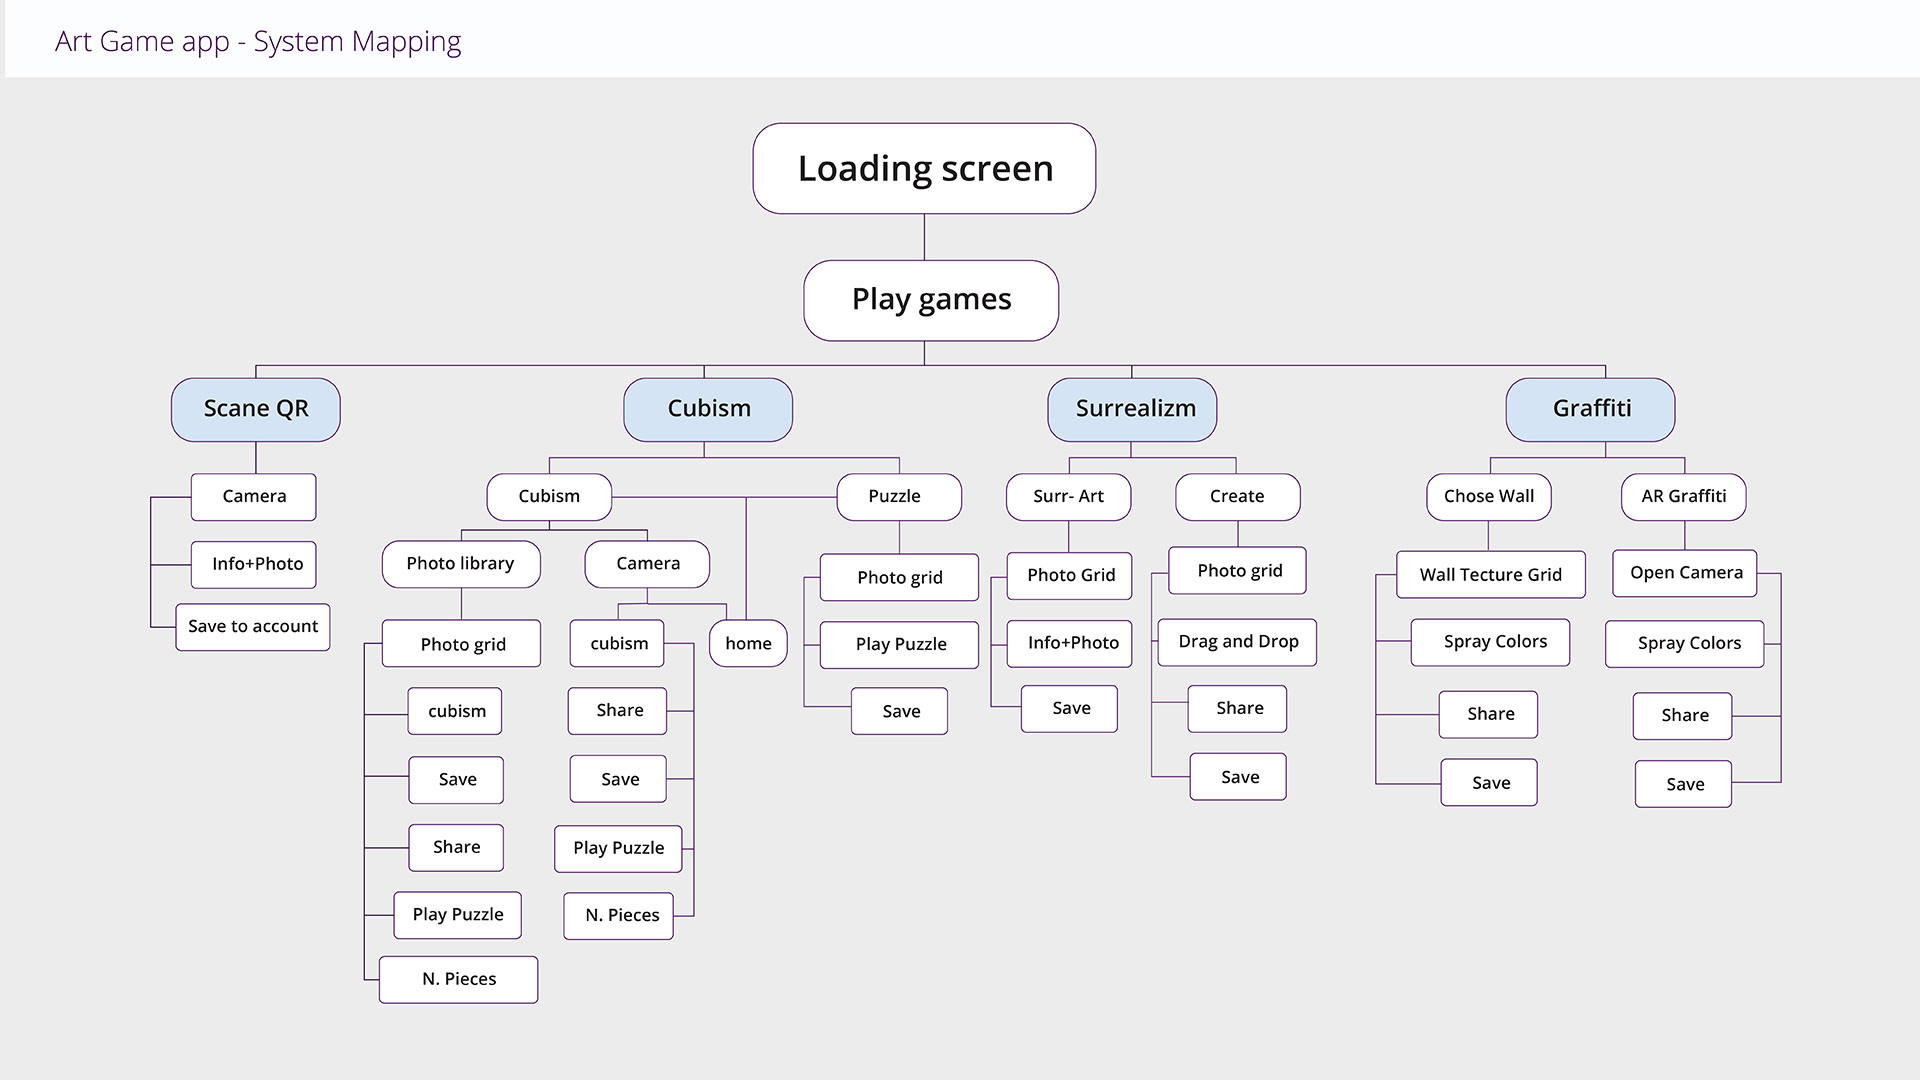Image resolution: width=1920 pixels, height=1080 pixels.
Task: Select the Create node
Action: click(1238, 497)
